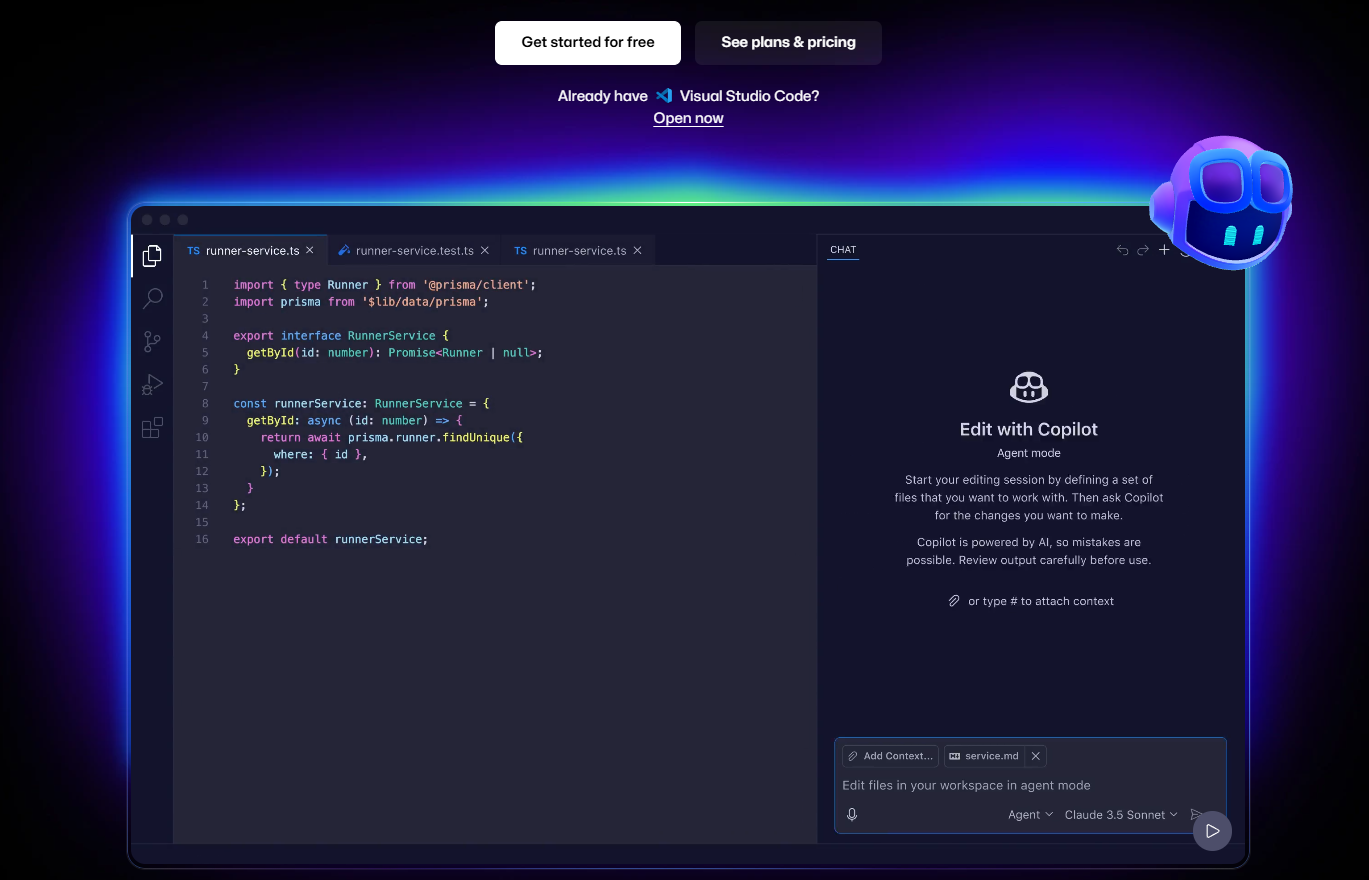The image size is (1369, 880).
Task: Focus the 'Edit files in your workspace' chat input
Action: 1030,785
